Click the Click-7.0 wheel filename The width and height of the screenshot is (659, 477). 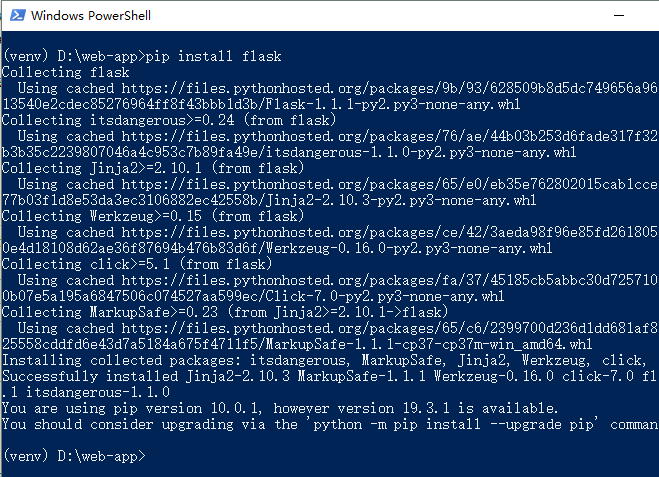coord(385,296)
